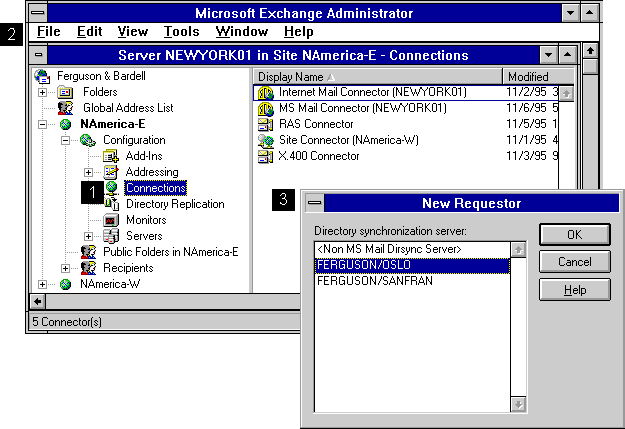Click the Ferguson & Bardell organization icon
This screenshot has width=625, height=429.
(x=42, y=76)
